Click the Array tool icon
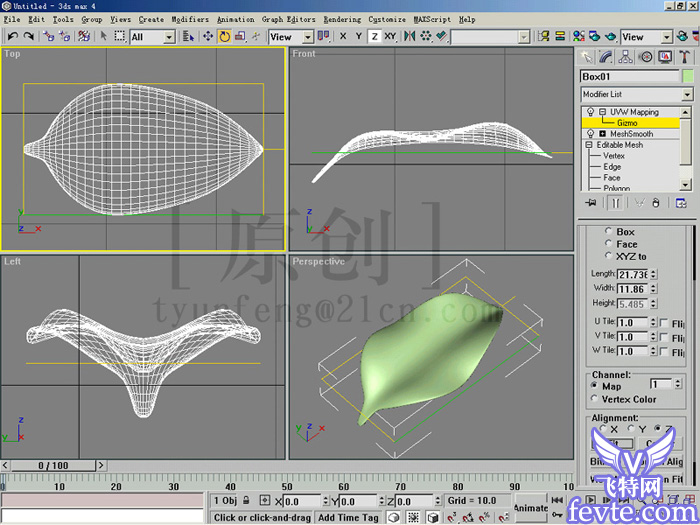Image resolution: width=700 pixels, height=525 pixels. point(425,36)
